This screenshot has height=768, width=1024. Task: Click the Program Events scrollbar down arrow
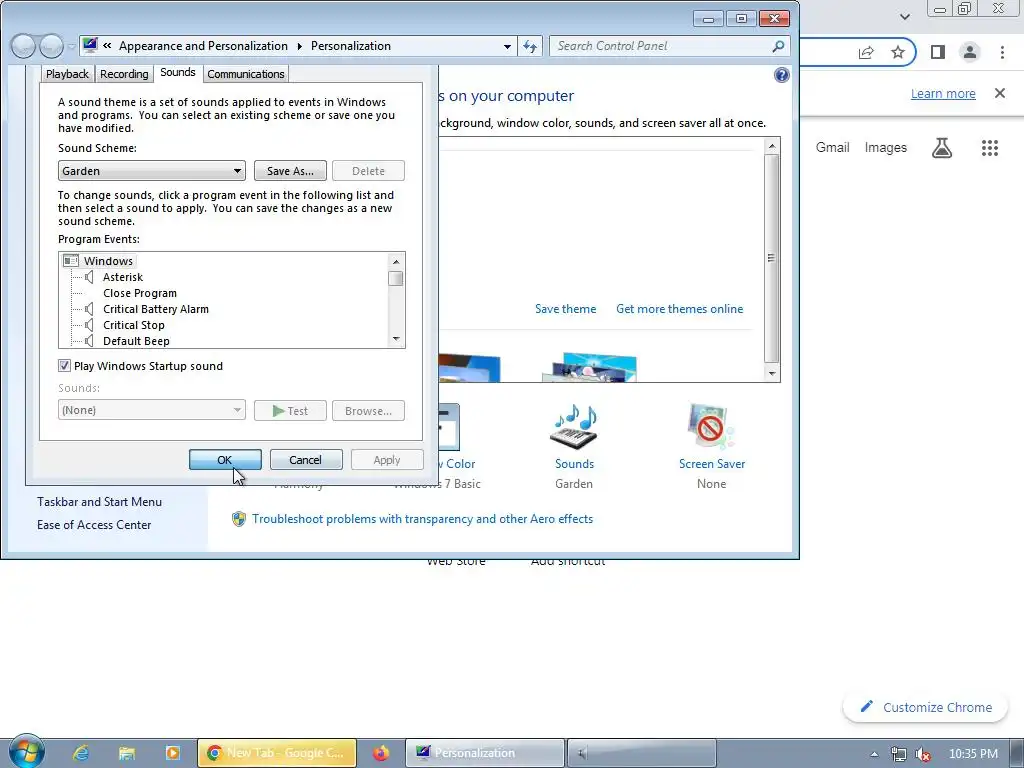tap(396, 339)
